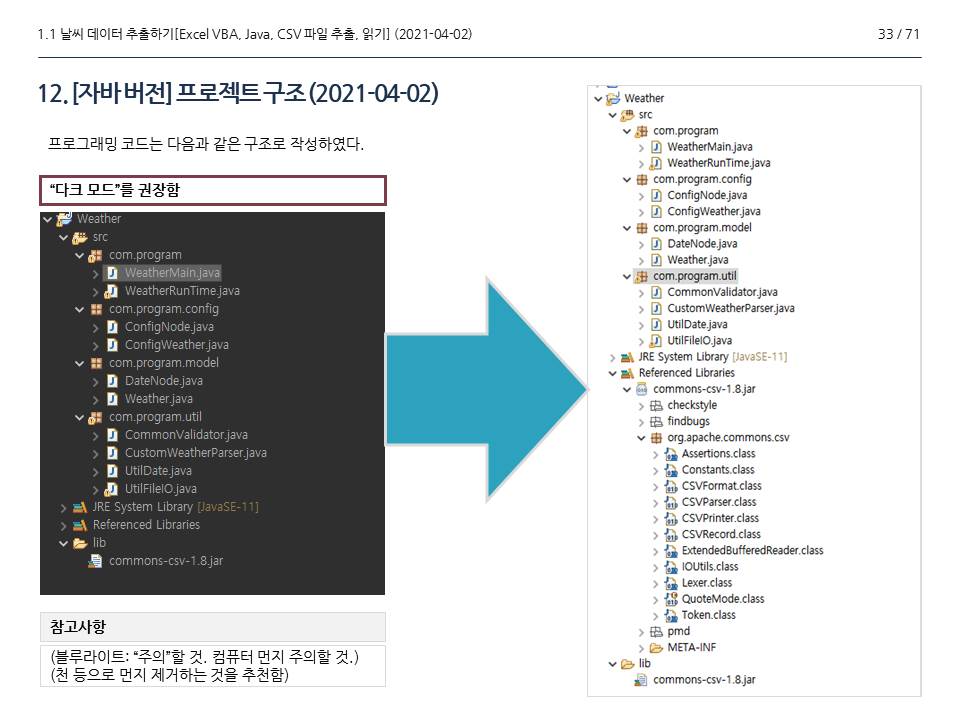
Task: Click org.apache.commons.csv package icon
Action: coord(656,438)
